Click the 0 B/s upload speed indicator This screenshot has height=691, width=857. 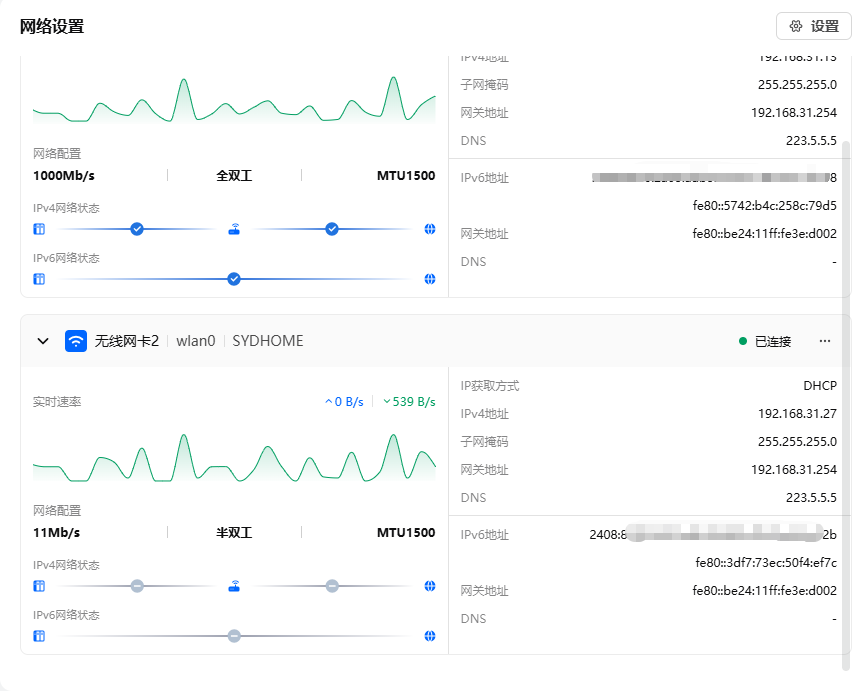(344, 402)
